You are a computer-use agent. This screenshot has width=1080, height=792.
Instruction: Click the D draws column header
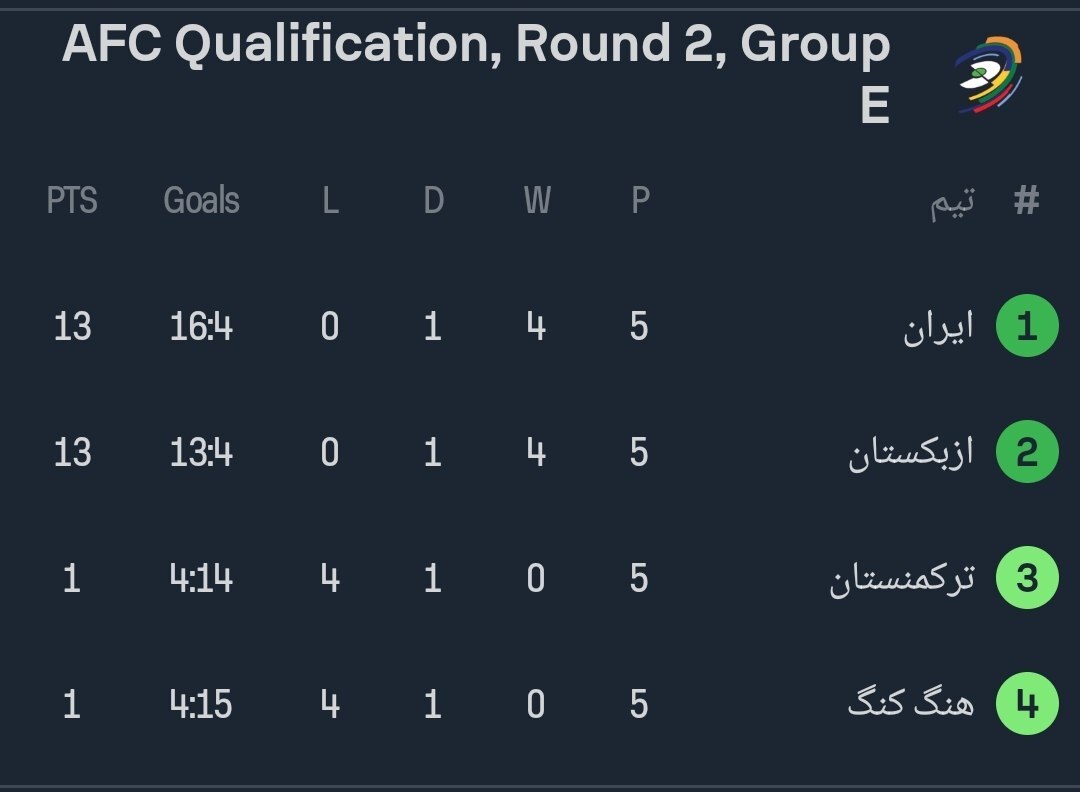tap(433, 201)
